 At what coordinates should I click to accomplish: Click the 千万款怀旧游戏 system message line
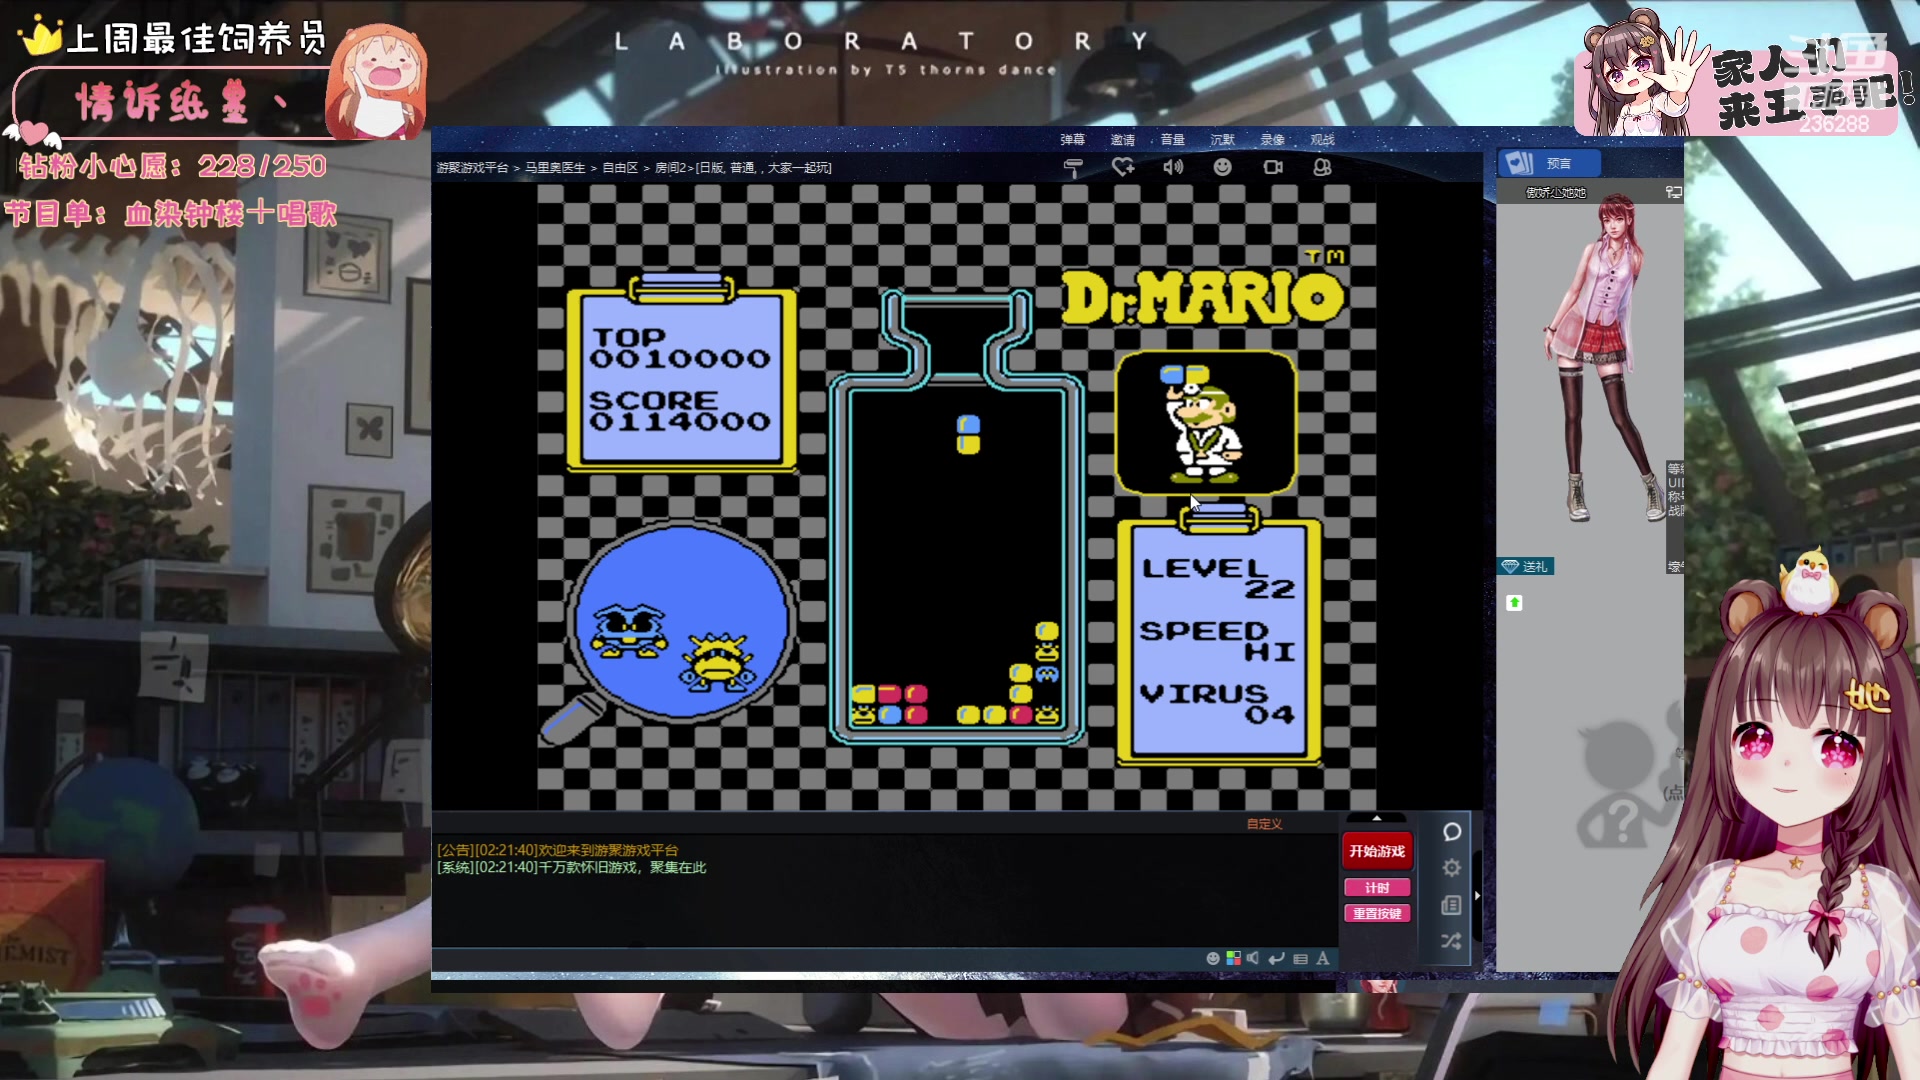coord(571,867)
